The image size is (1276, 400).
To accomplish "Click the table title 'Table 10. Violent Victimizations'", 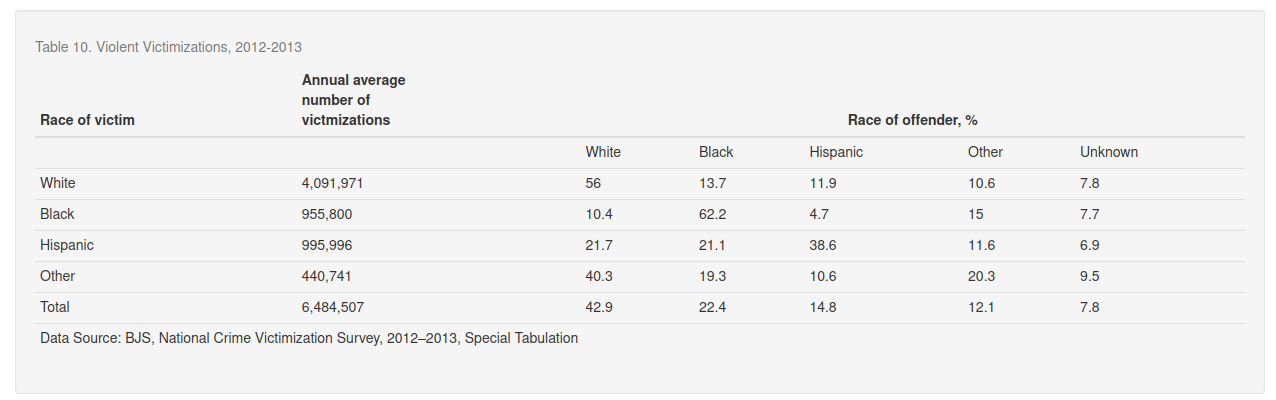I will pyautogui.click(x=168, y=47).
